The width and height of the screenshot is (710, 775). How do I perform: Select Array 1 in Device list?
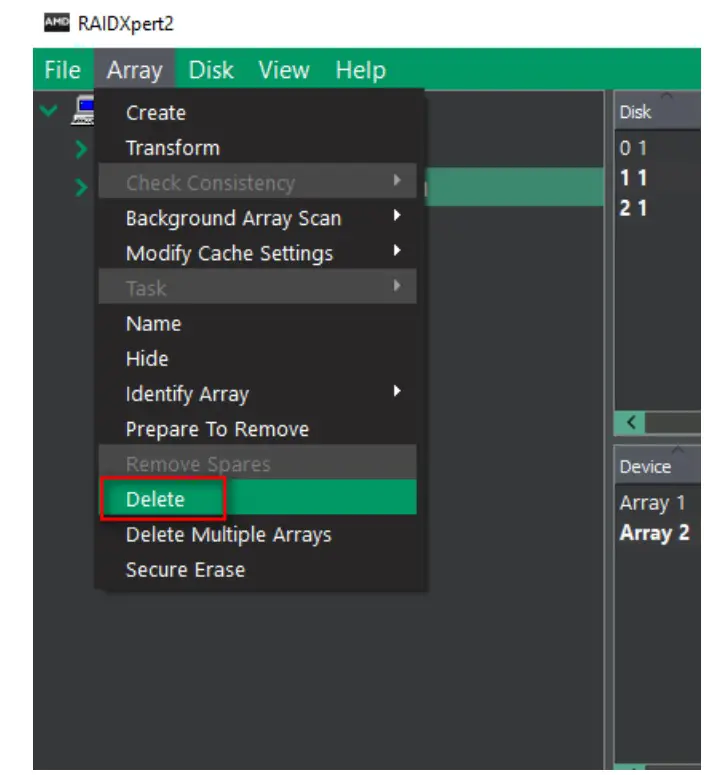pyautogui.click(x=657, y=503)
